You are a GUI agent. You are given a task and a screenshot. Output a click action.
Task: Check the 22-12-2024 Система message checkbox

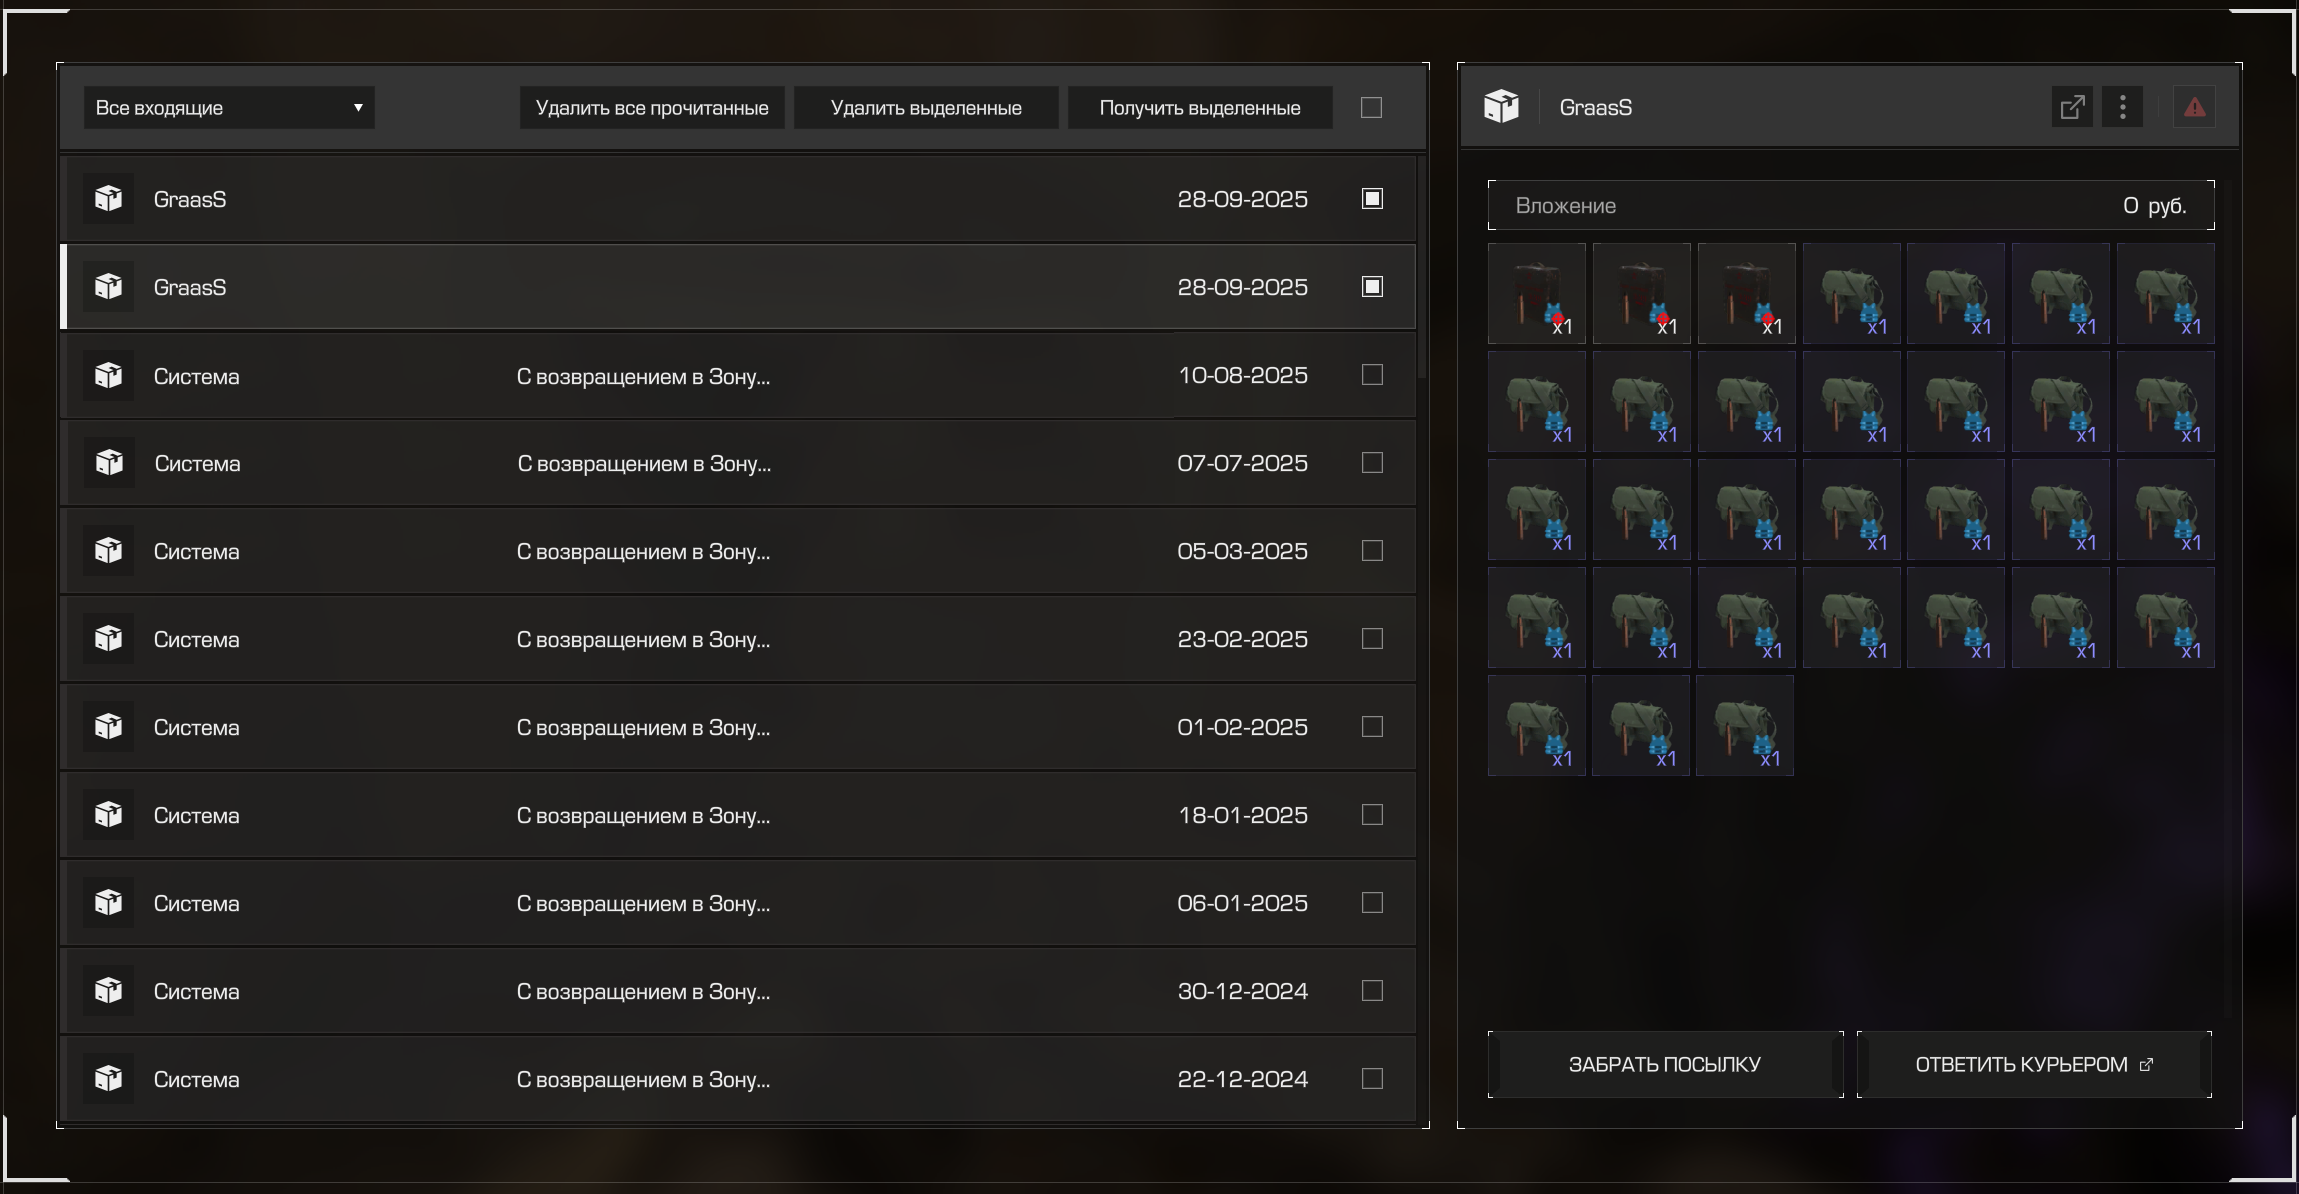(x=1372, y=1079)
